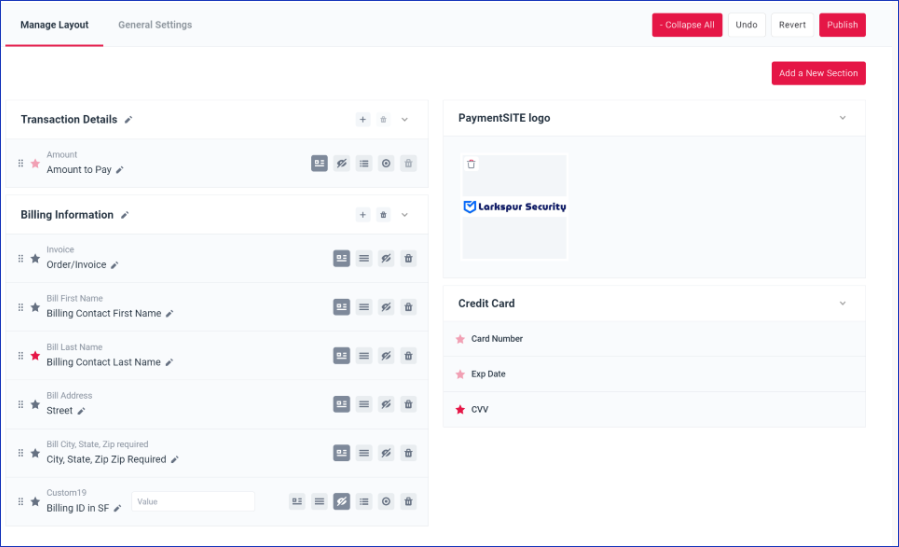Remove the Larkspur Security logo image
Screen dimensions: 899x547
point(471,165)
